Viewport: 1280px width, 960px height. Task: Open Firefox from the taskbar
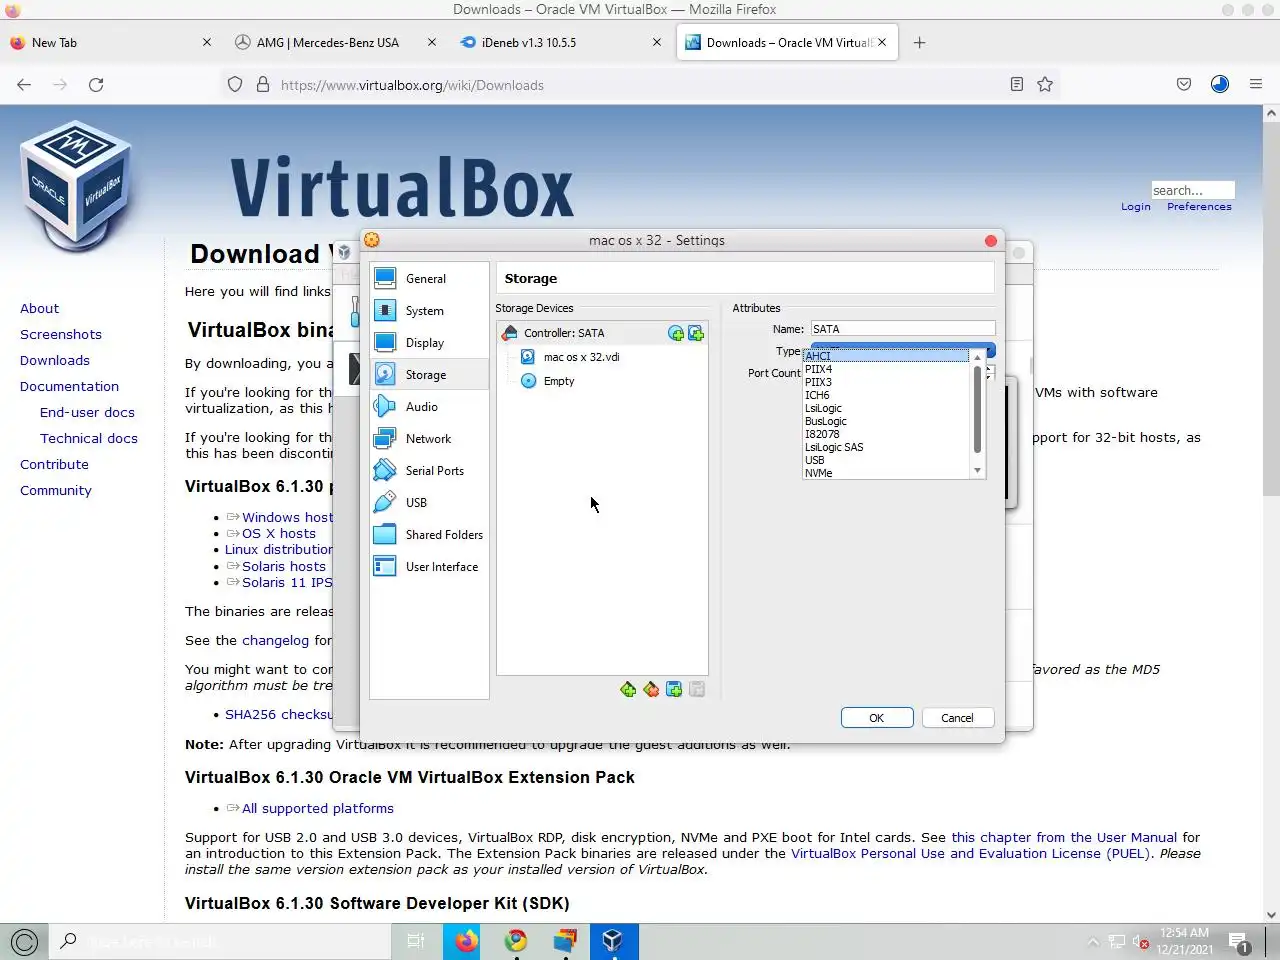tap(466, 941)
